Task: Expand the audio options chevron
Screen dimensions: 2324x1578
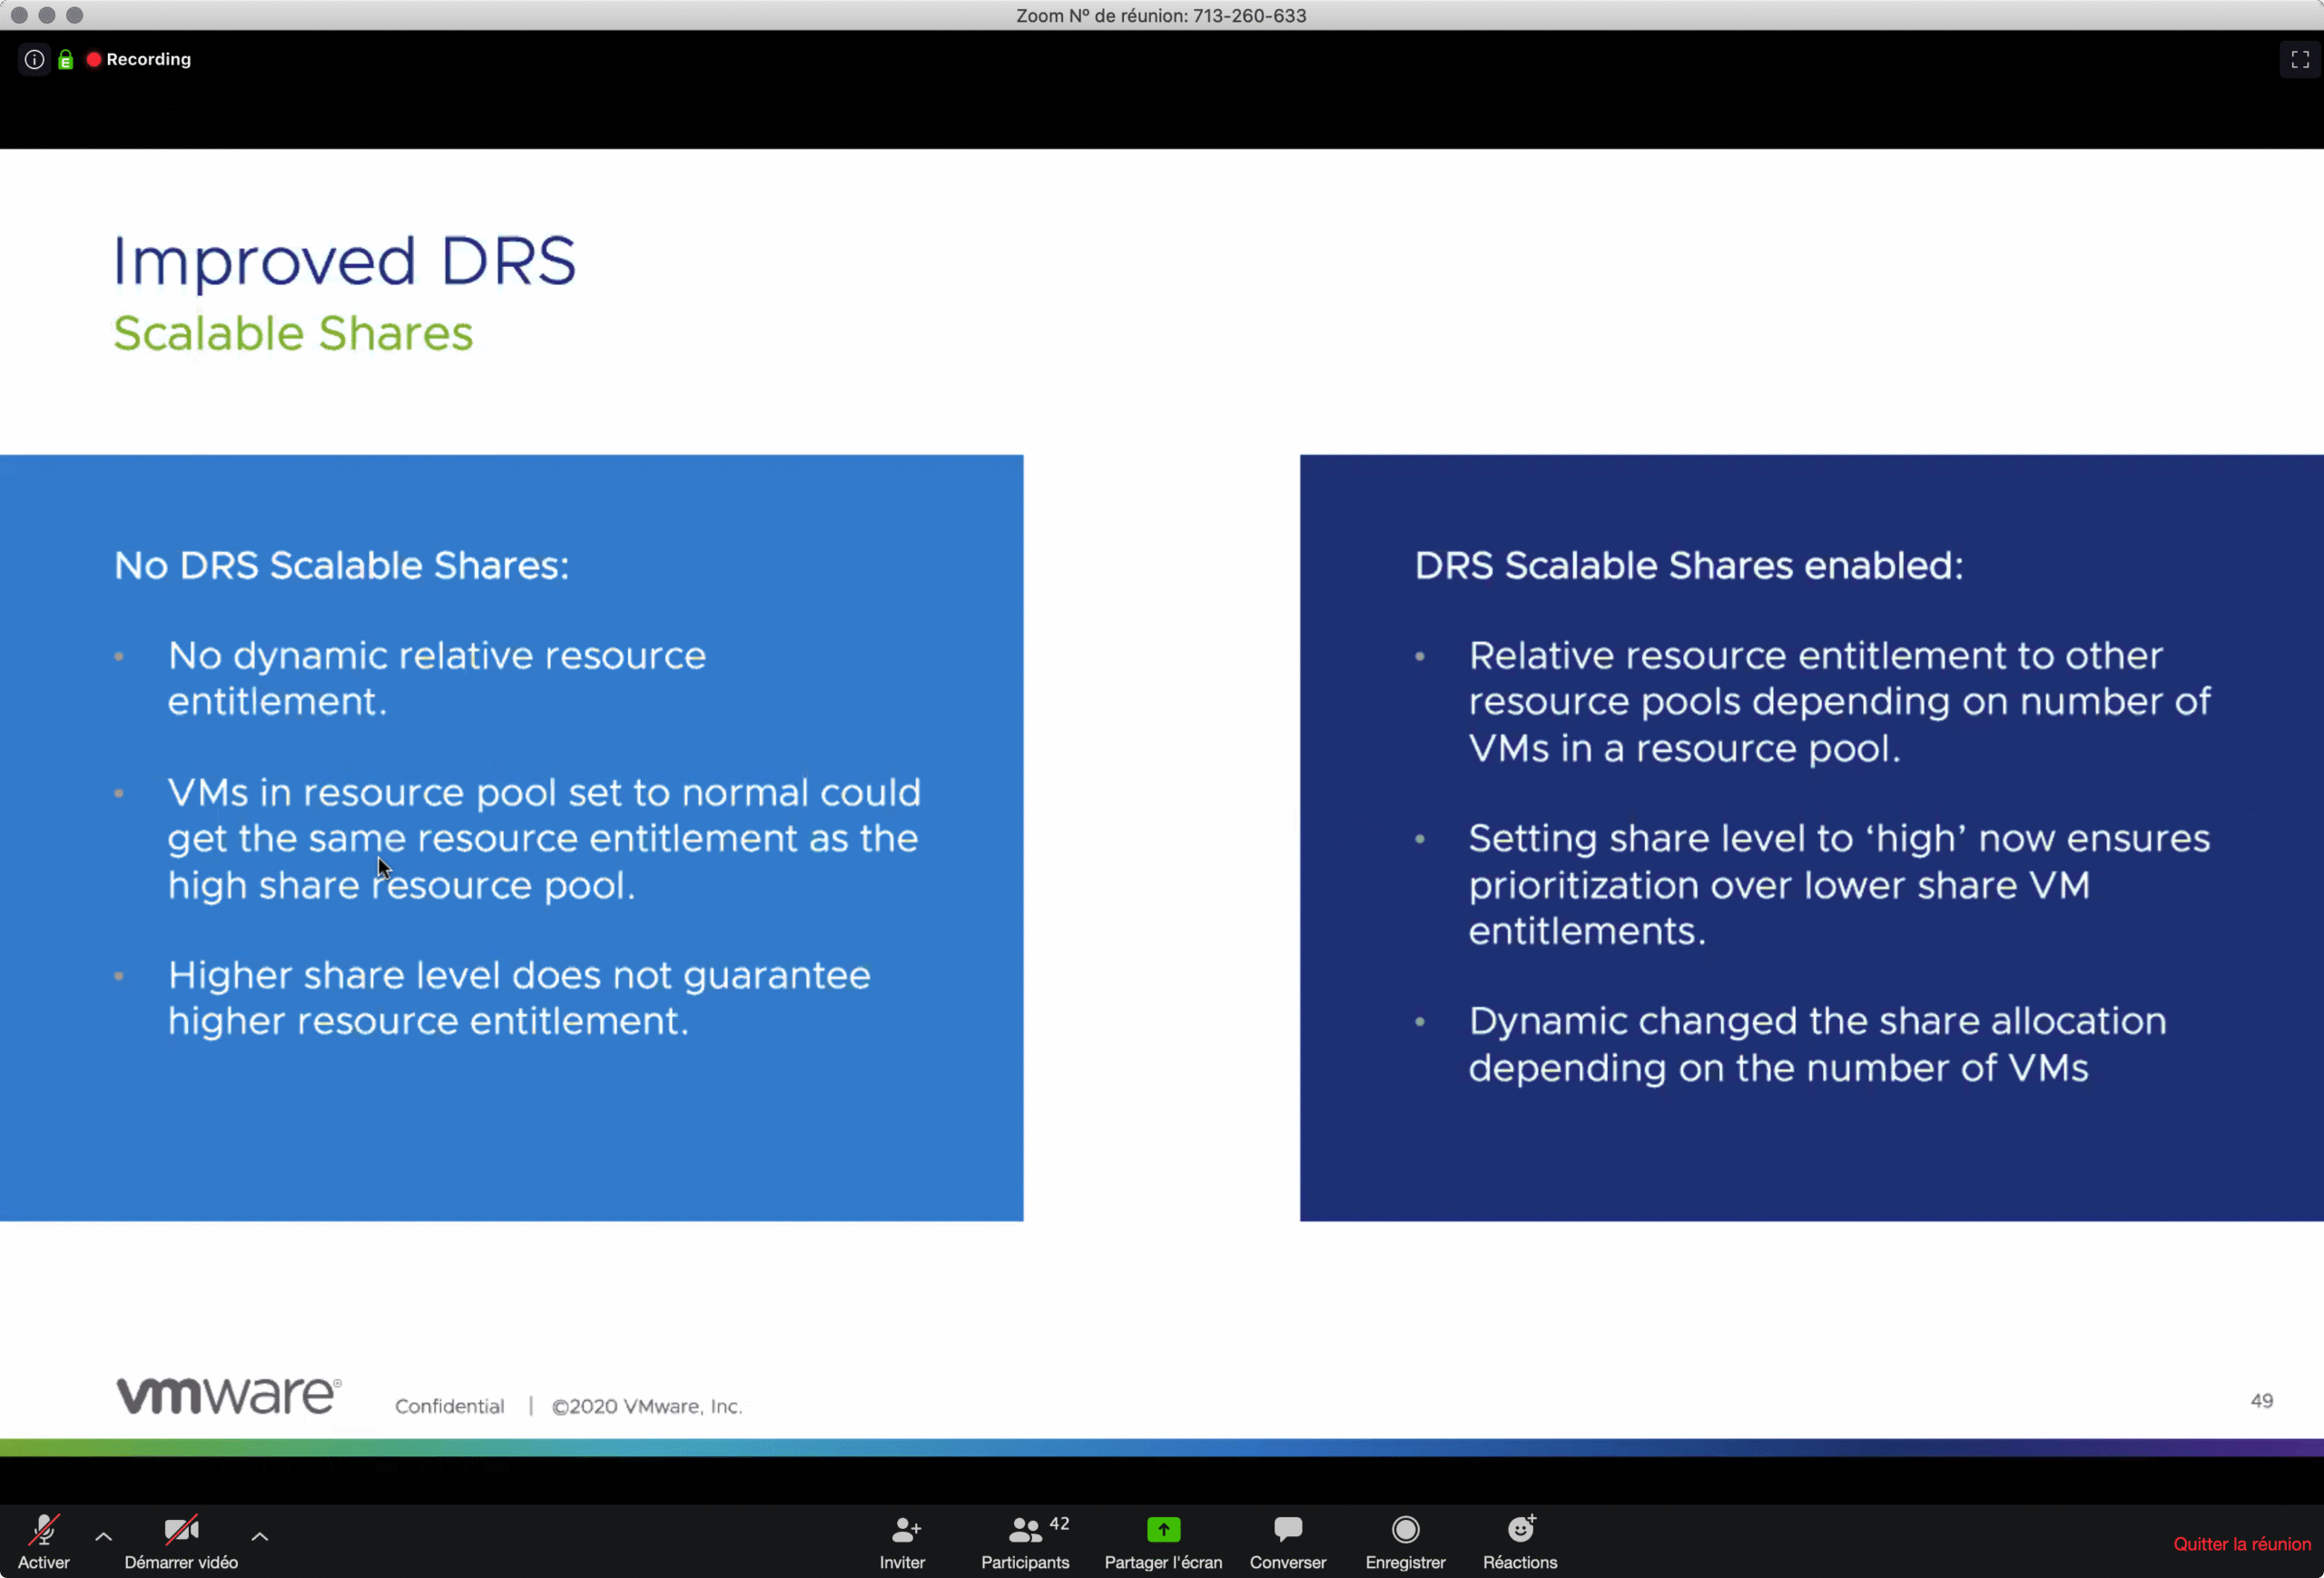Action: (x=103, y=1536)
